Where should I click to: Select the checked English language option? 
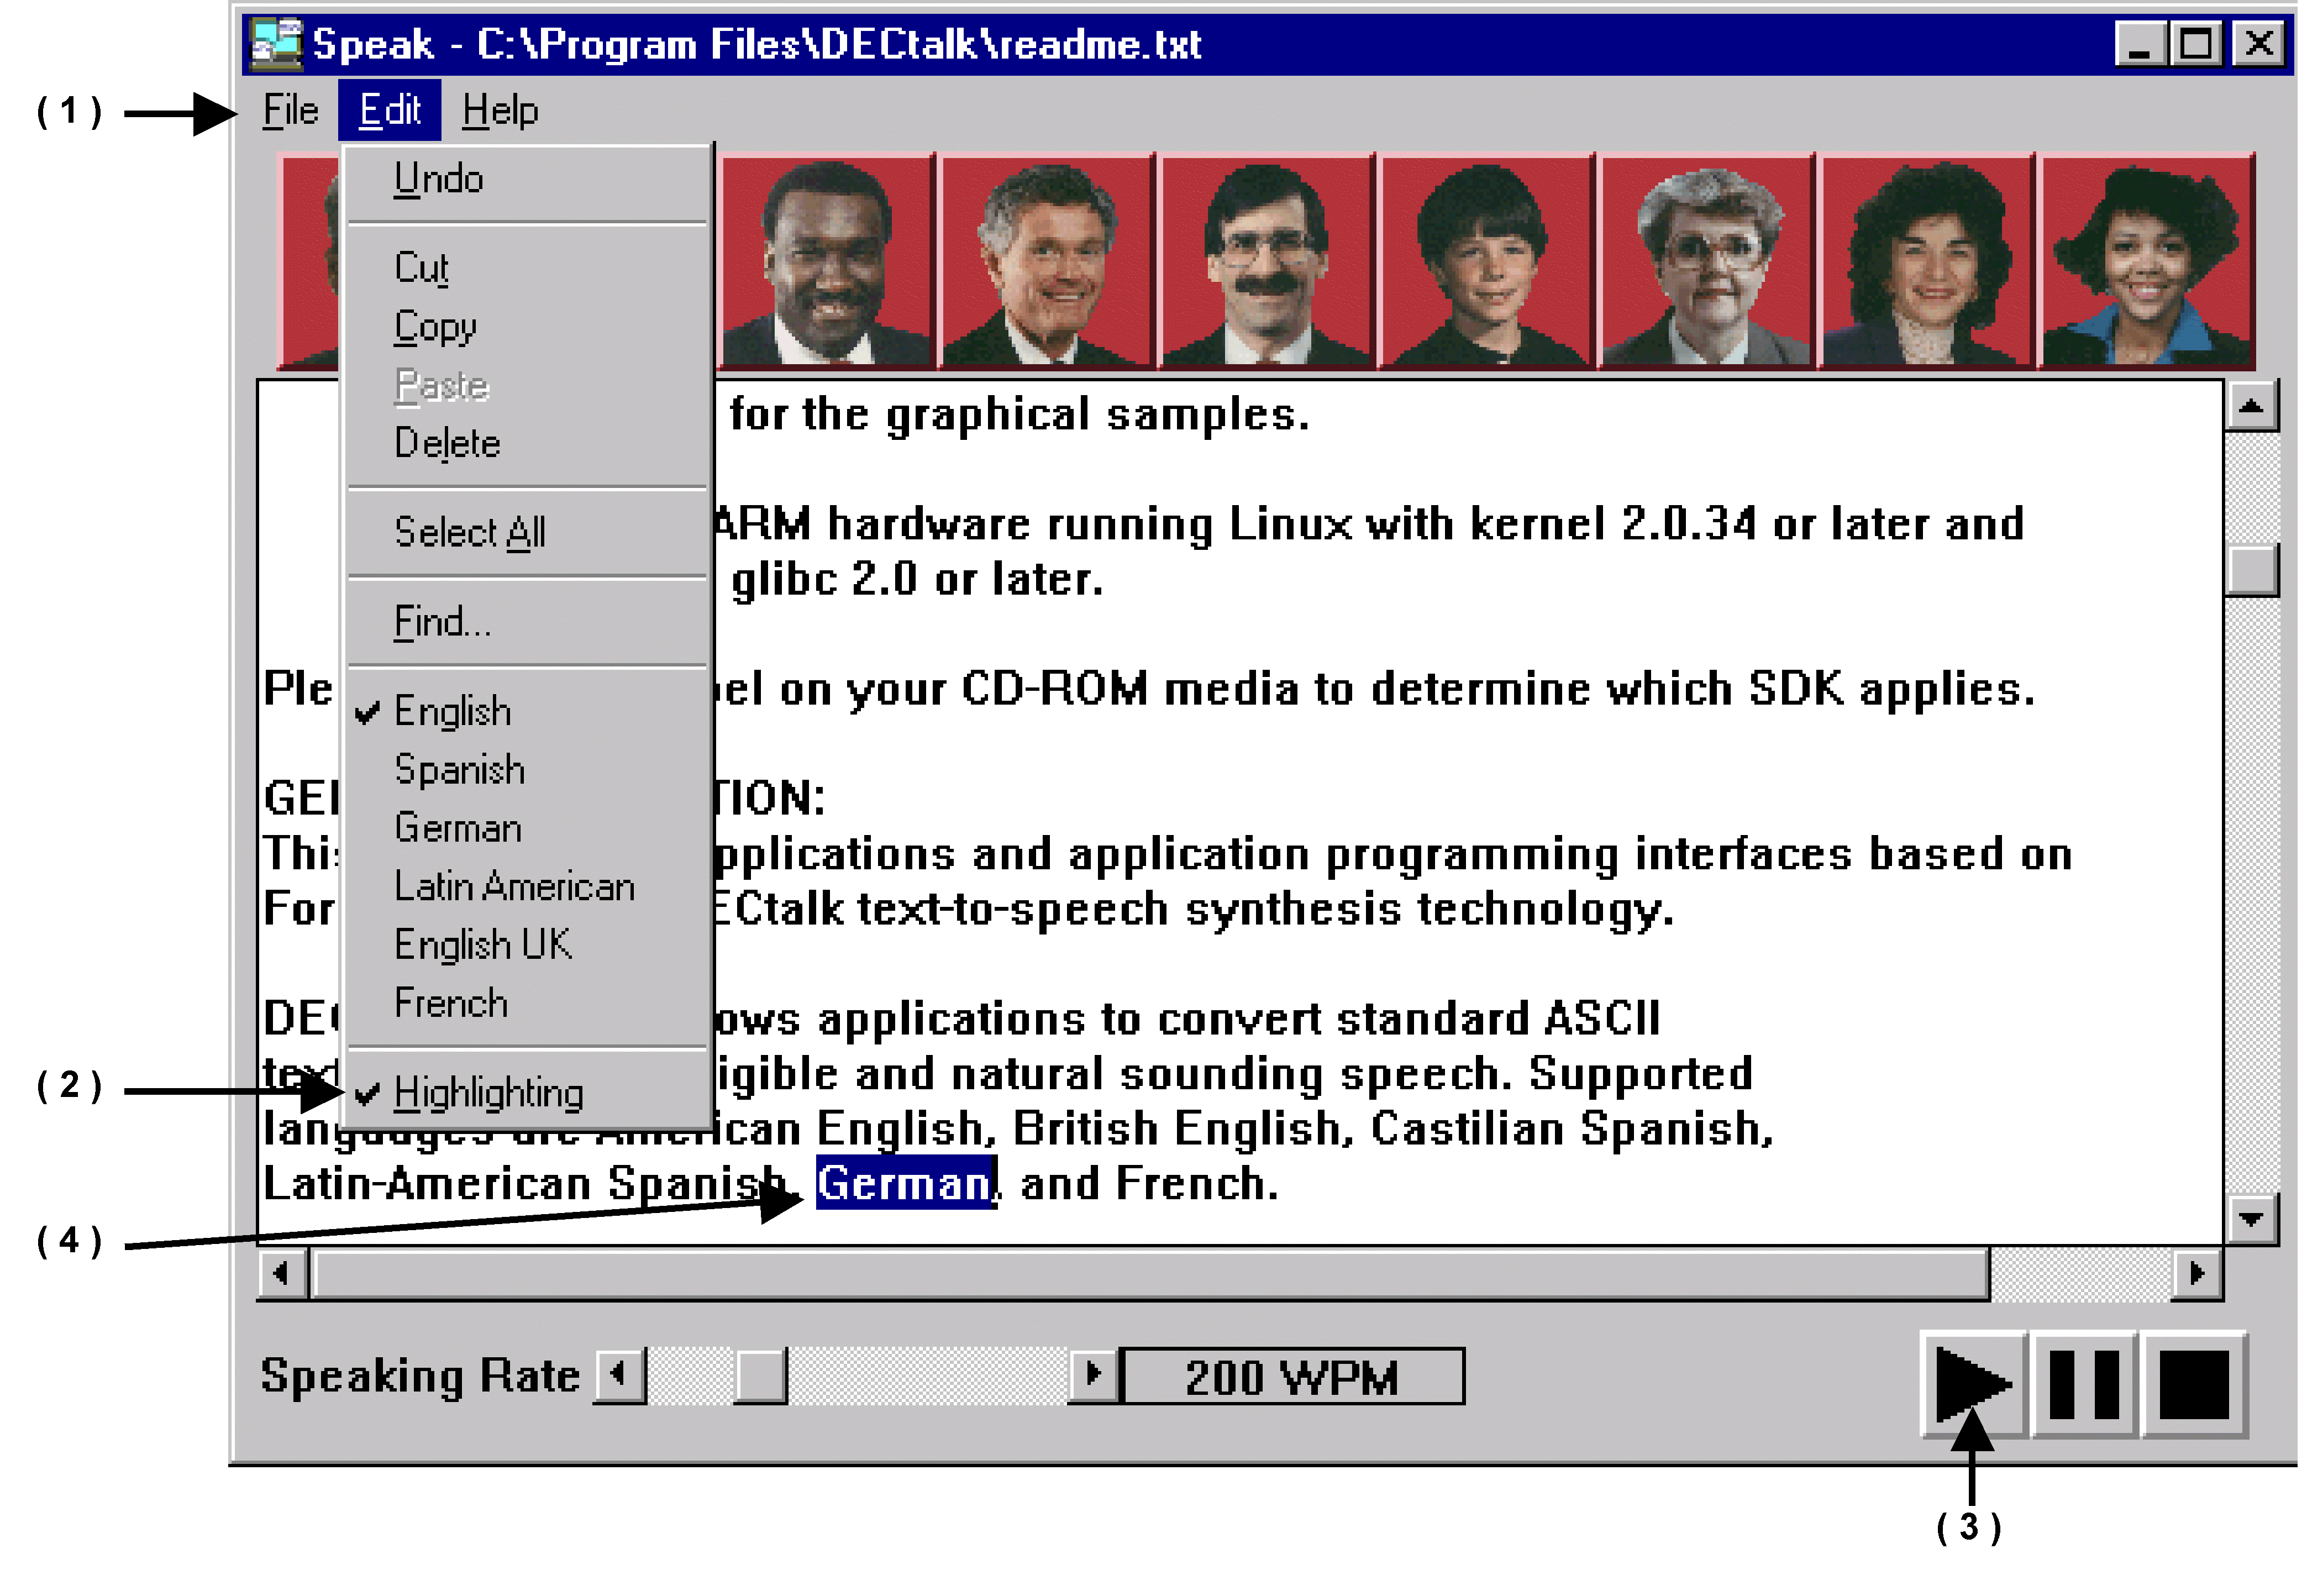(x=452, y=711)
